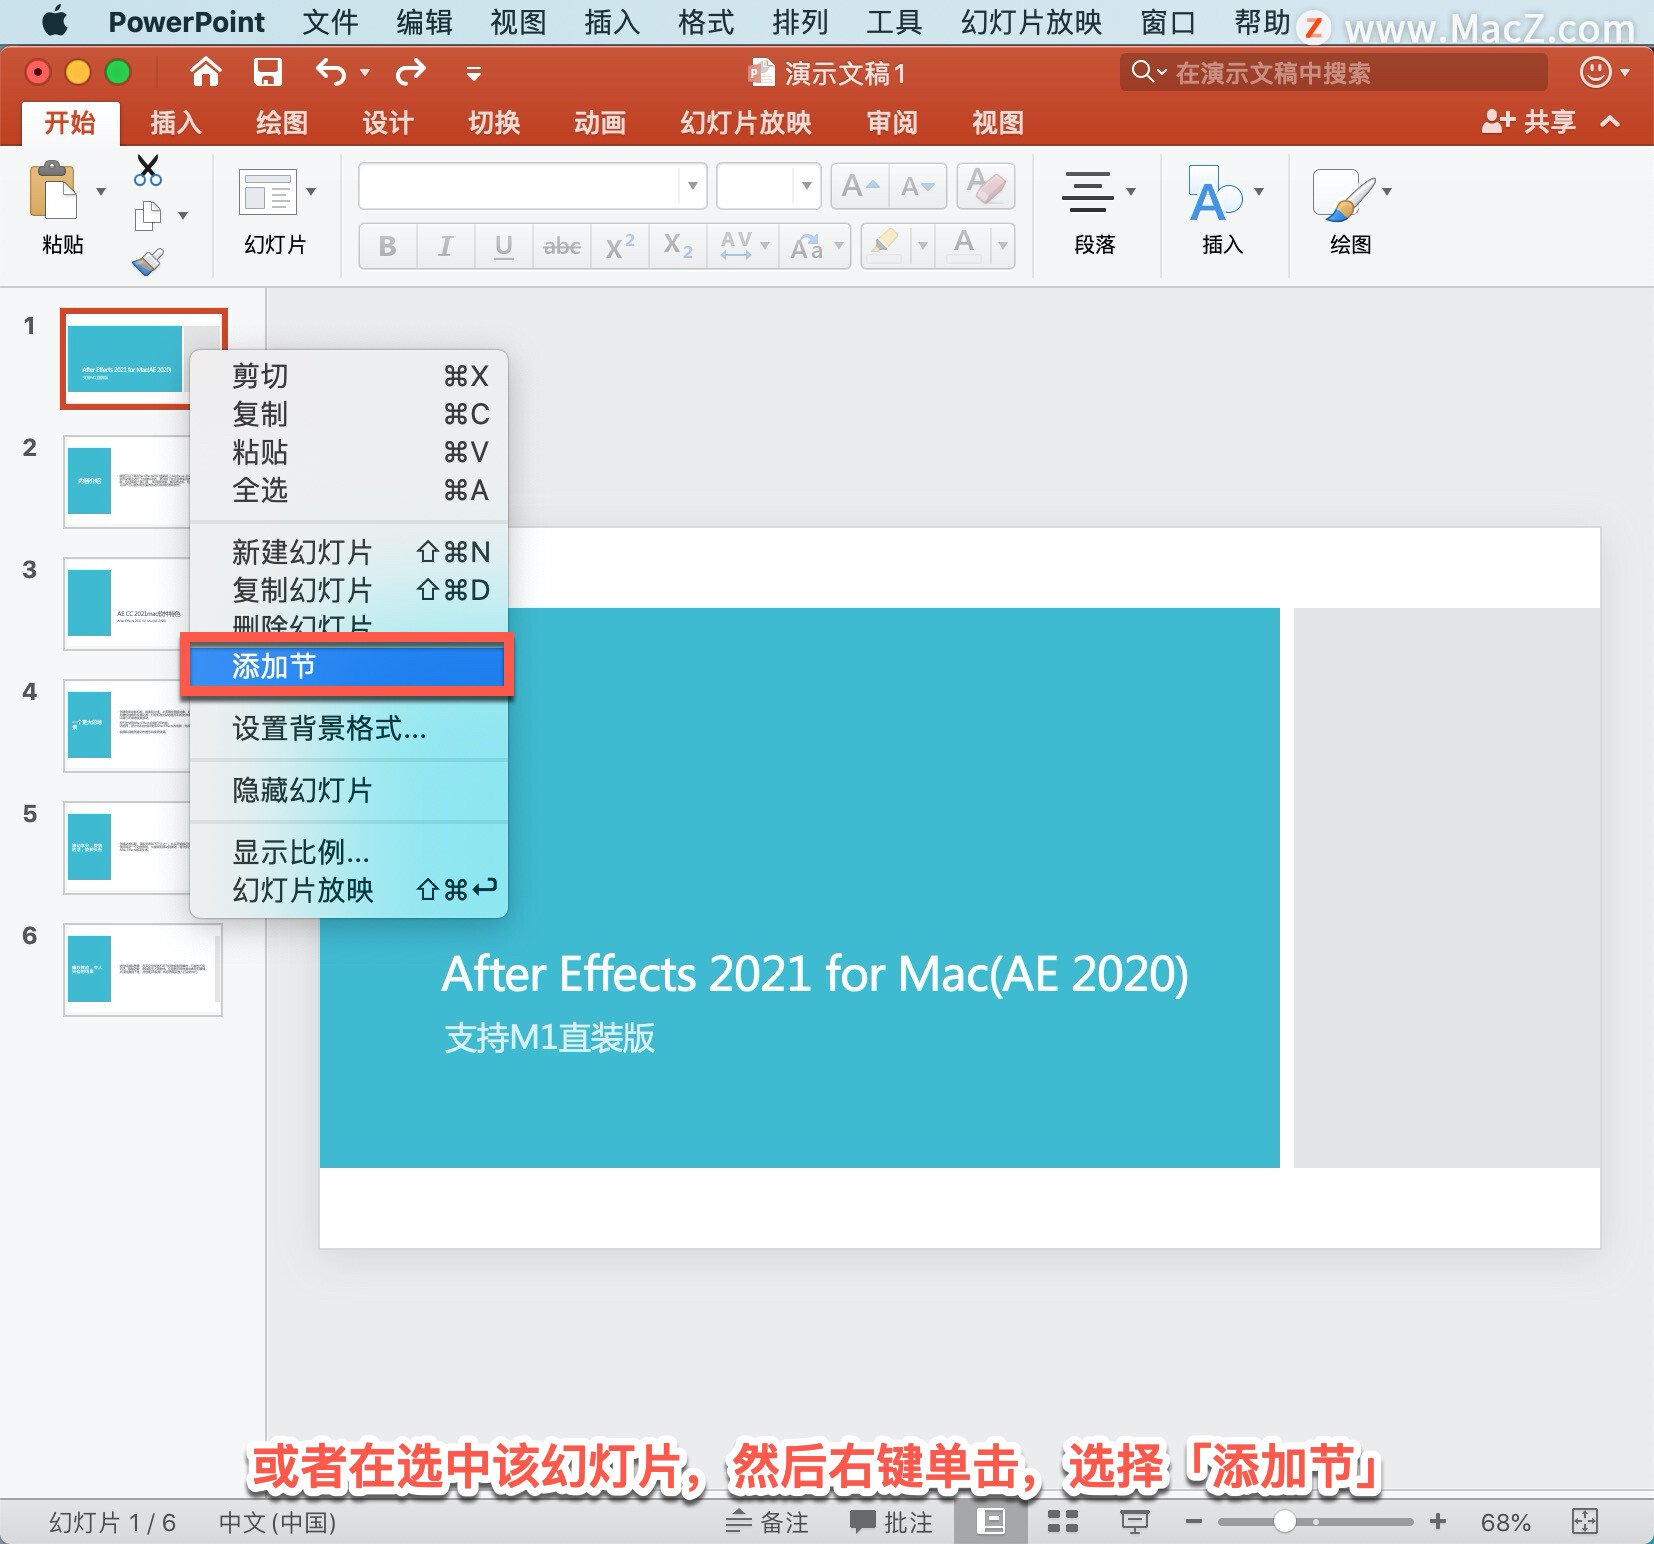The image size is (1654, 1544).
Task: Click the Paste clipboard icon
Action: tap(54, 190)
